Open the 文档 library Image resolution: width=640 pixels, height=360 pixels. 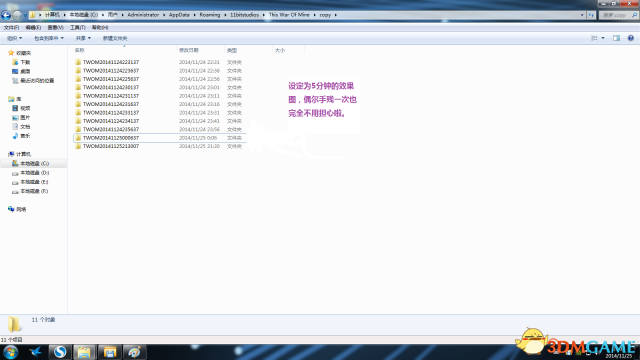(21, 127)
